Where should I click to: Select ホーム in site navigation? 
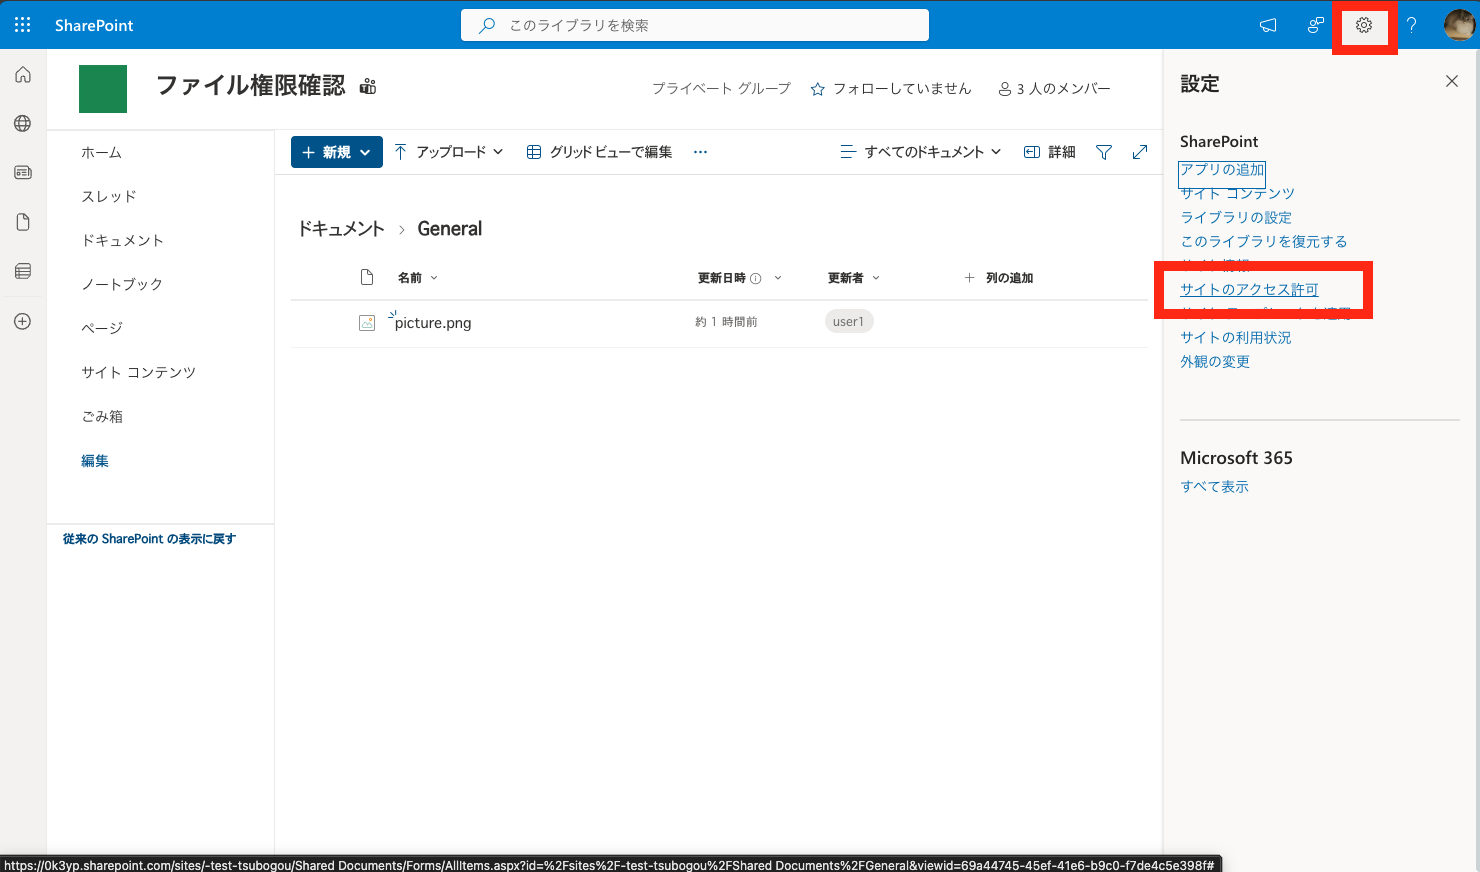pyautogui.click(x=101, y=152)
